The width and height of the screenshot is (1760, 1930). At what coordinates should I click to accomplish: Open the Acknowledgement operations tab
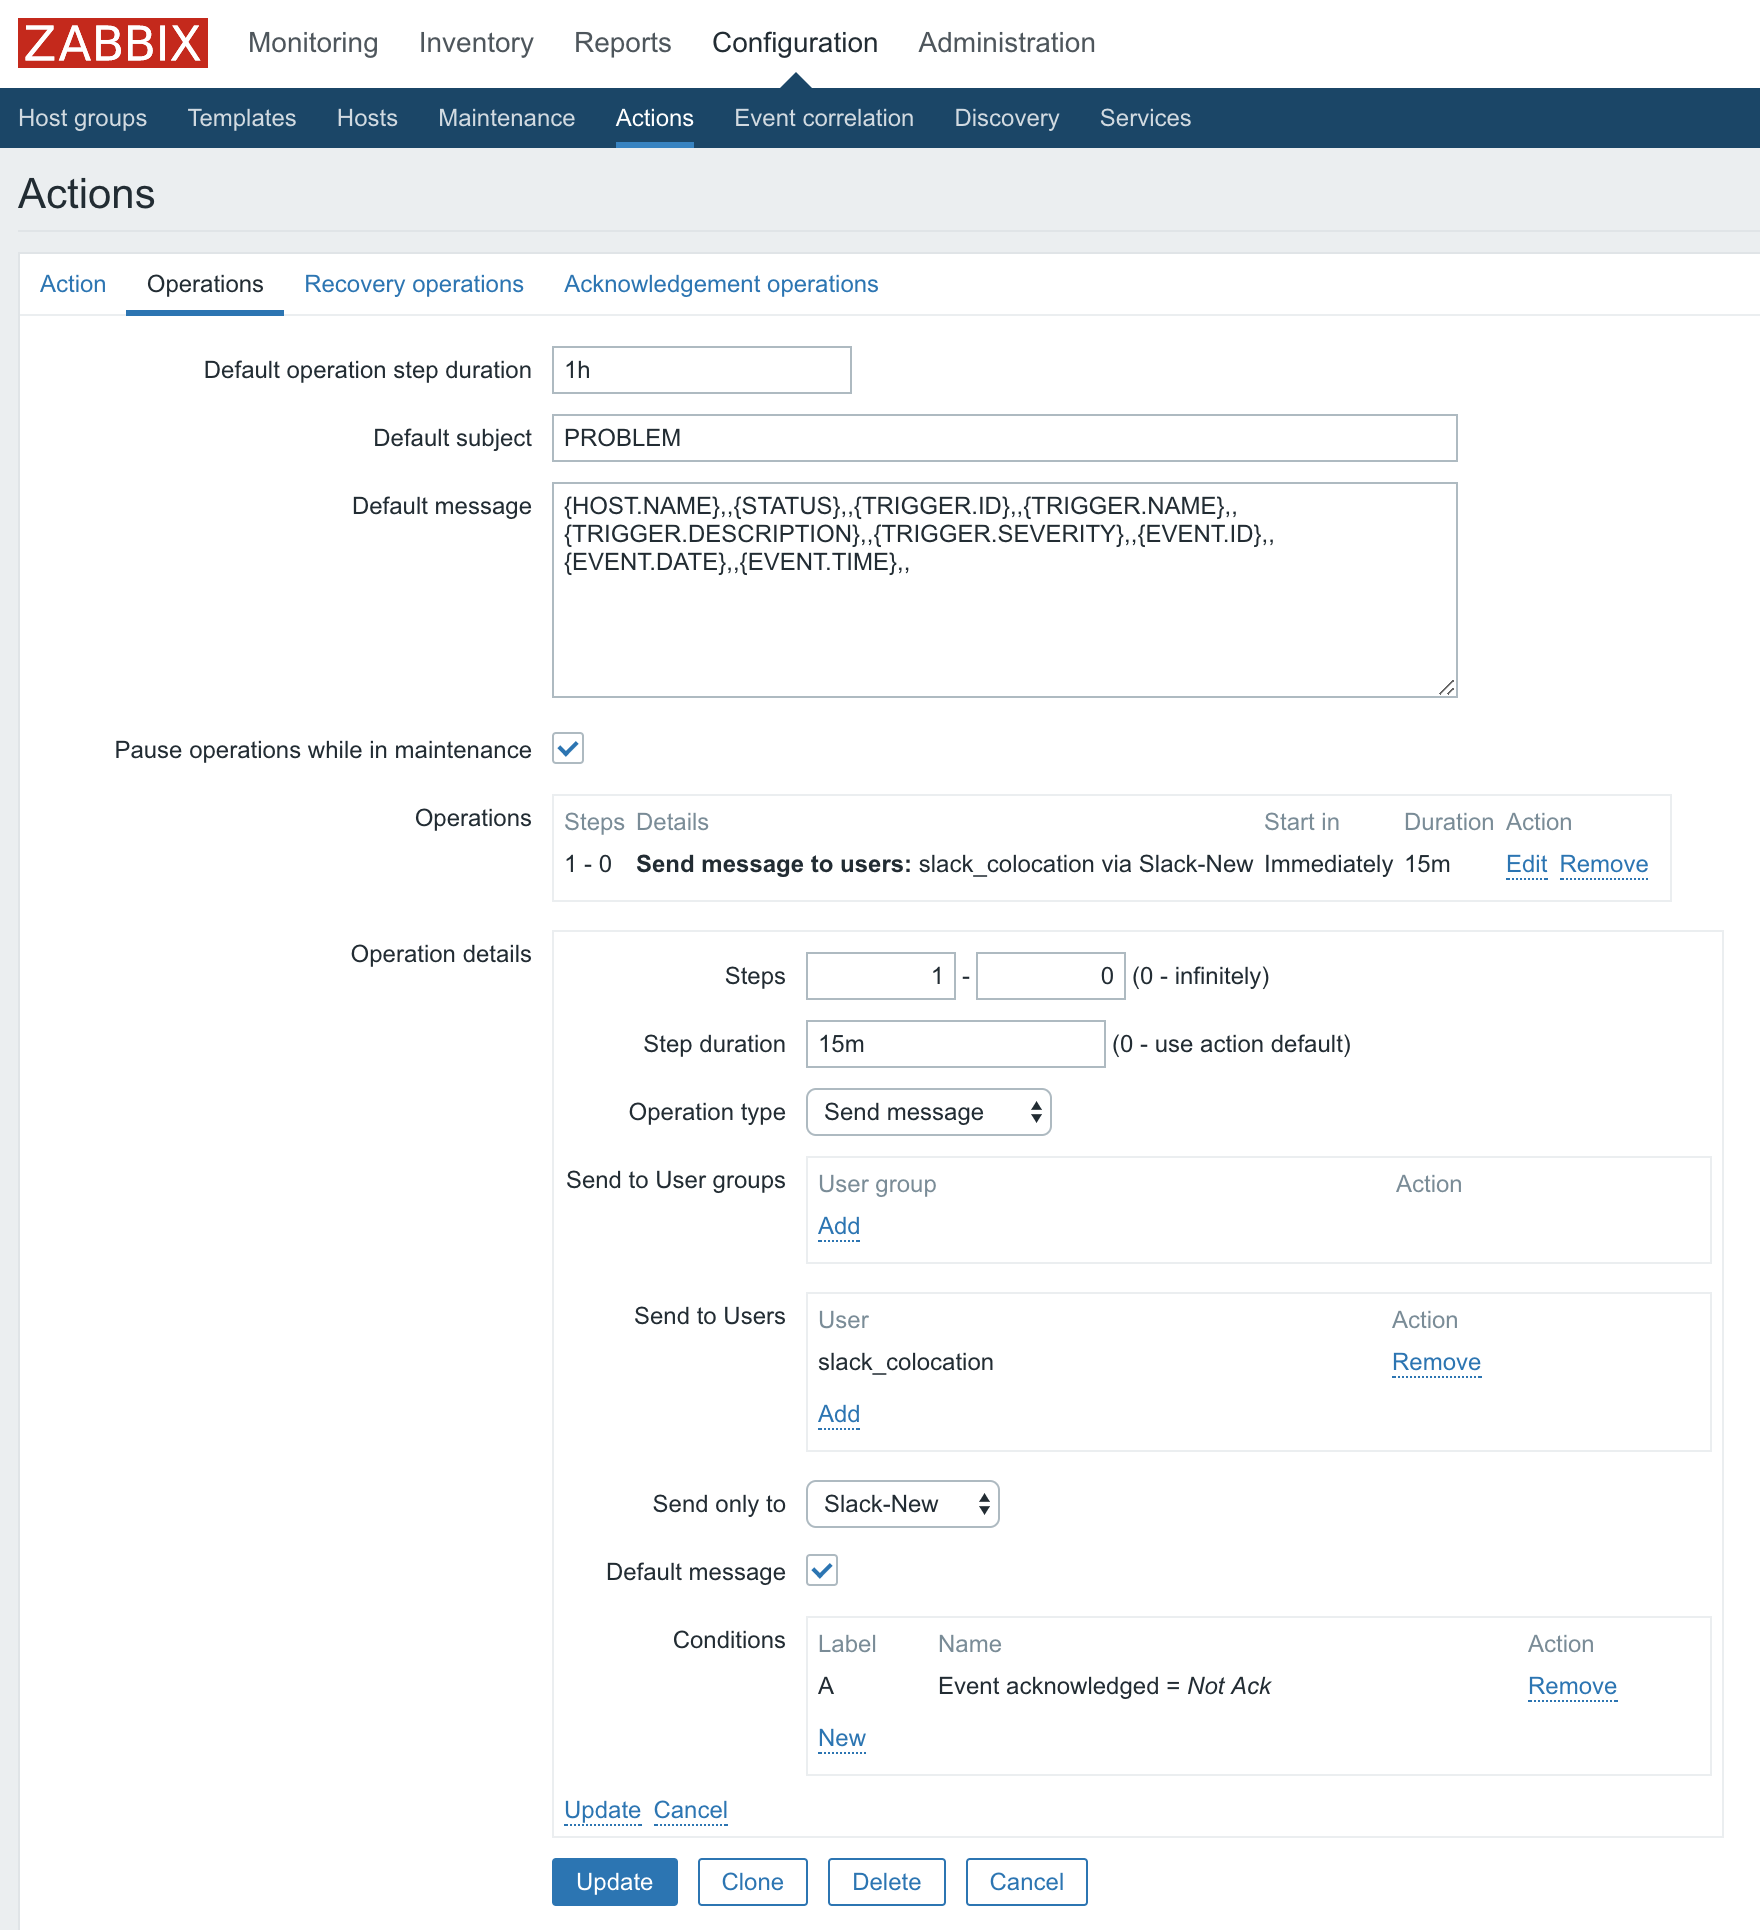(720, 284)
